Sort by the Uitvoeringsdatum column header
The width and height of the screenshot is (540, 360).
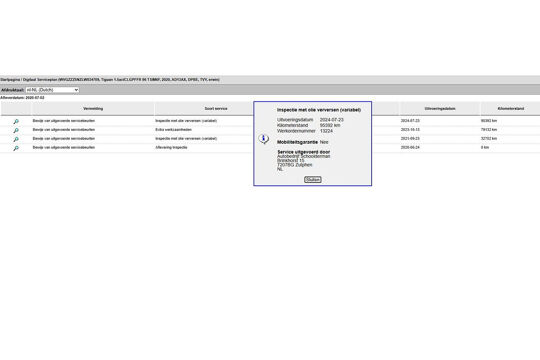coord(440,109)
